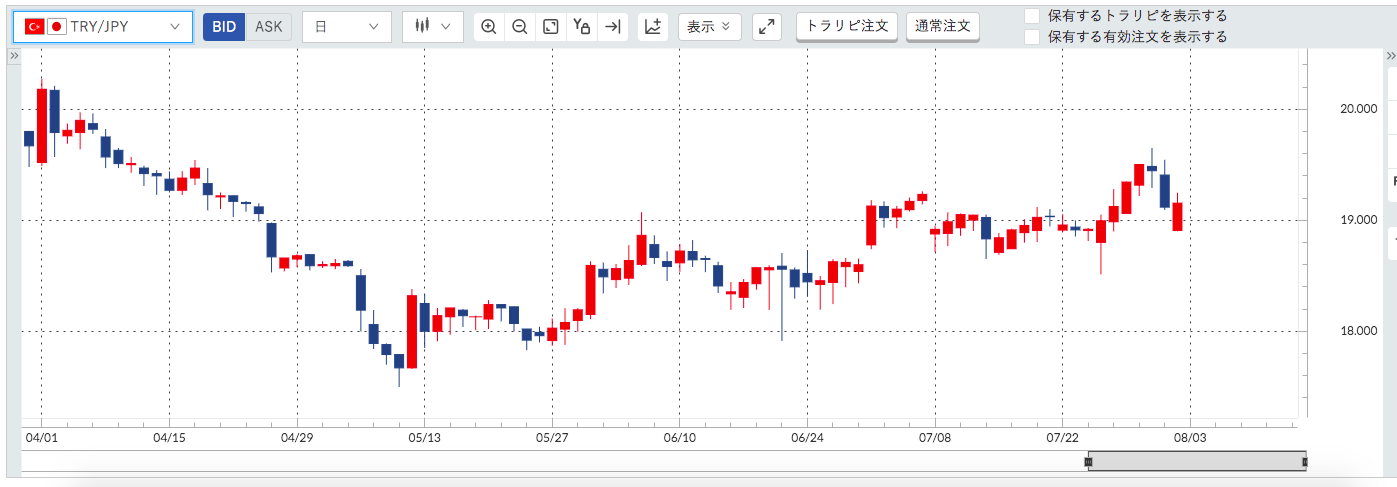1397x487 pixels.
Task: Jump to the latest candle with arrow icon
Action: 613,27
